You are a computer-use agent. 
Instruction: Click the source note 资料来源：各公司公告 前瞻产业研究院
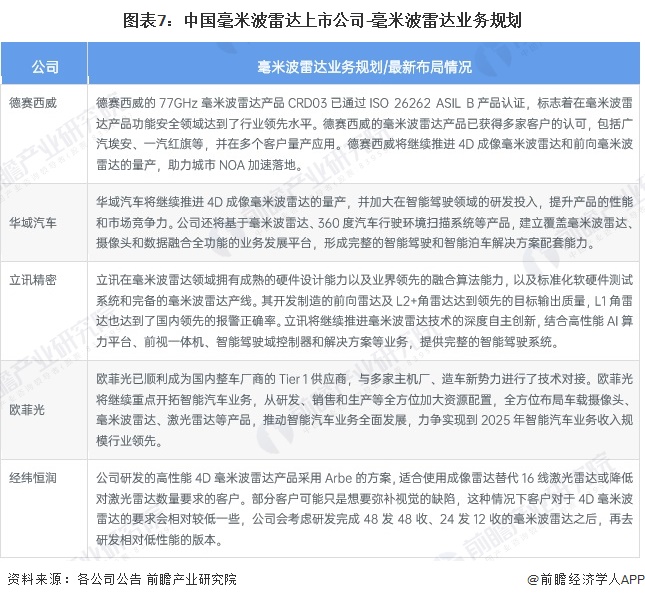[122, 579]
